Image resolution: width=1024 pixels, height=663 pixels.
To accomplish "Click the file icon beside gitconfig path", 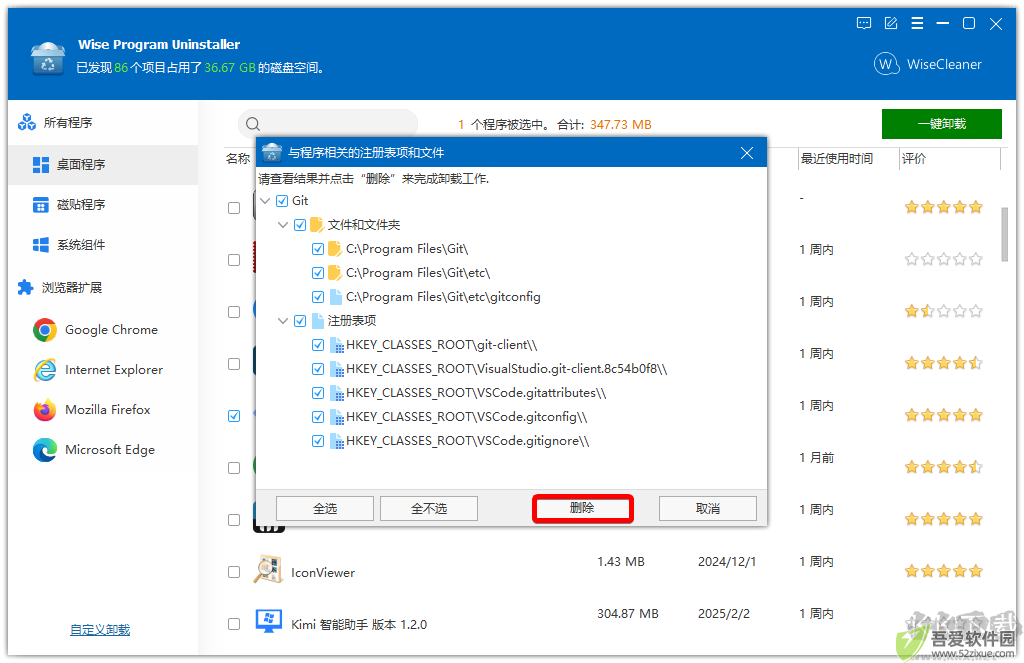I will (336, 297).
